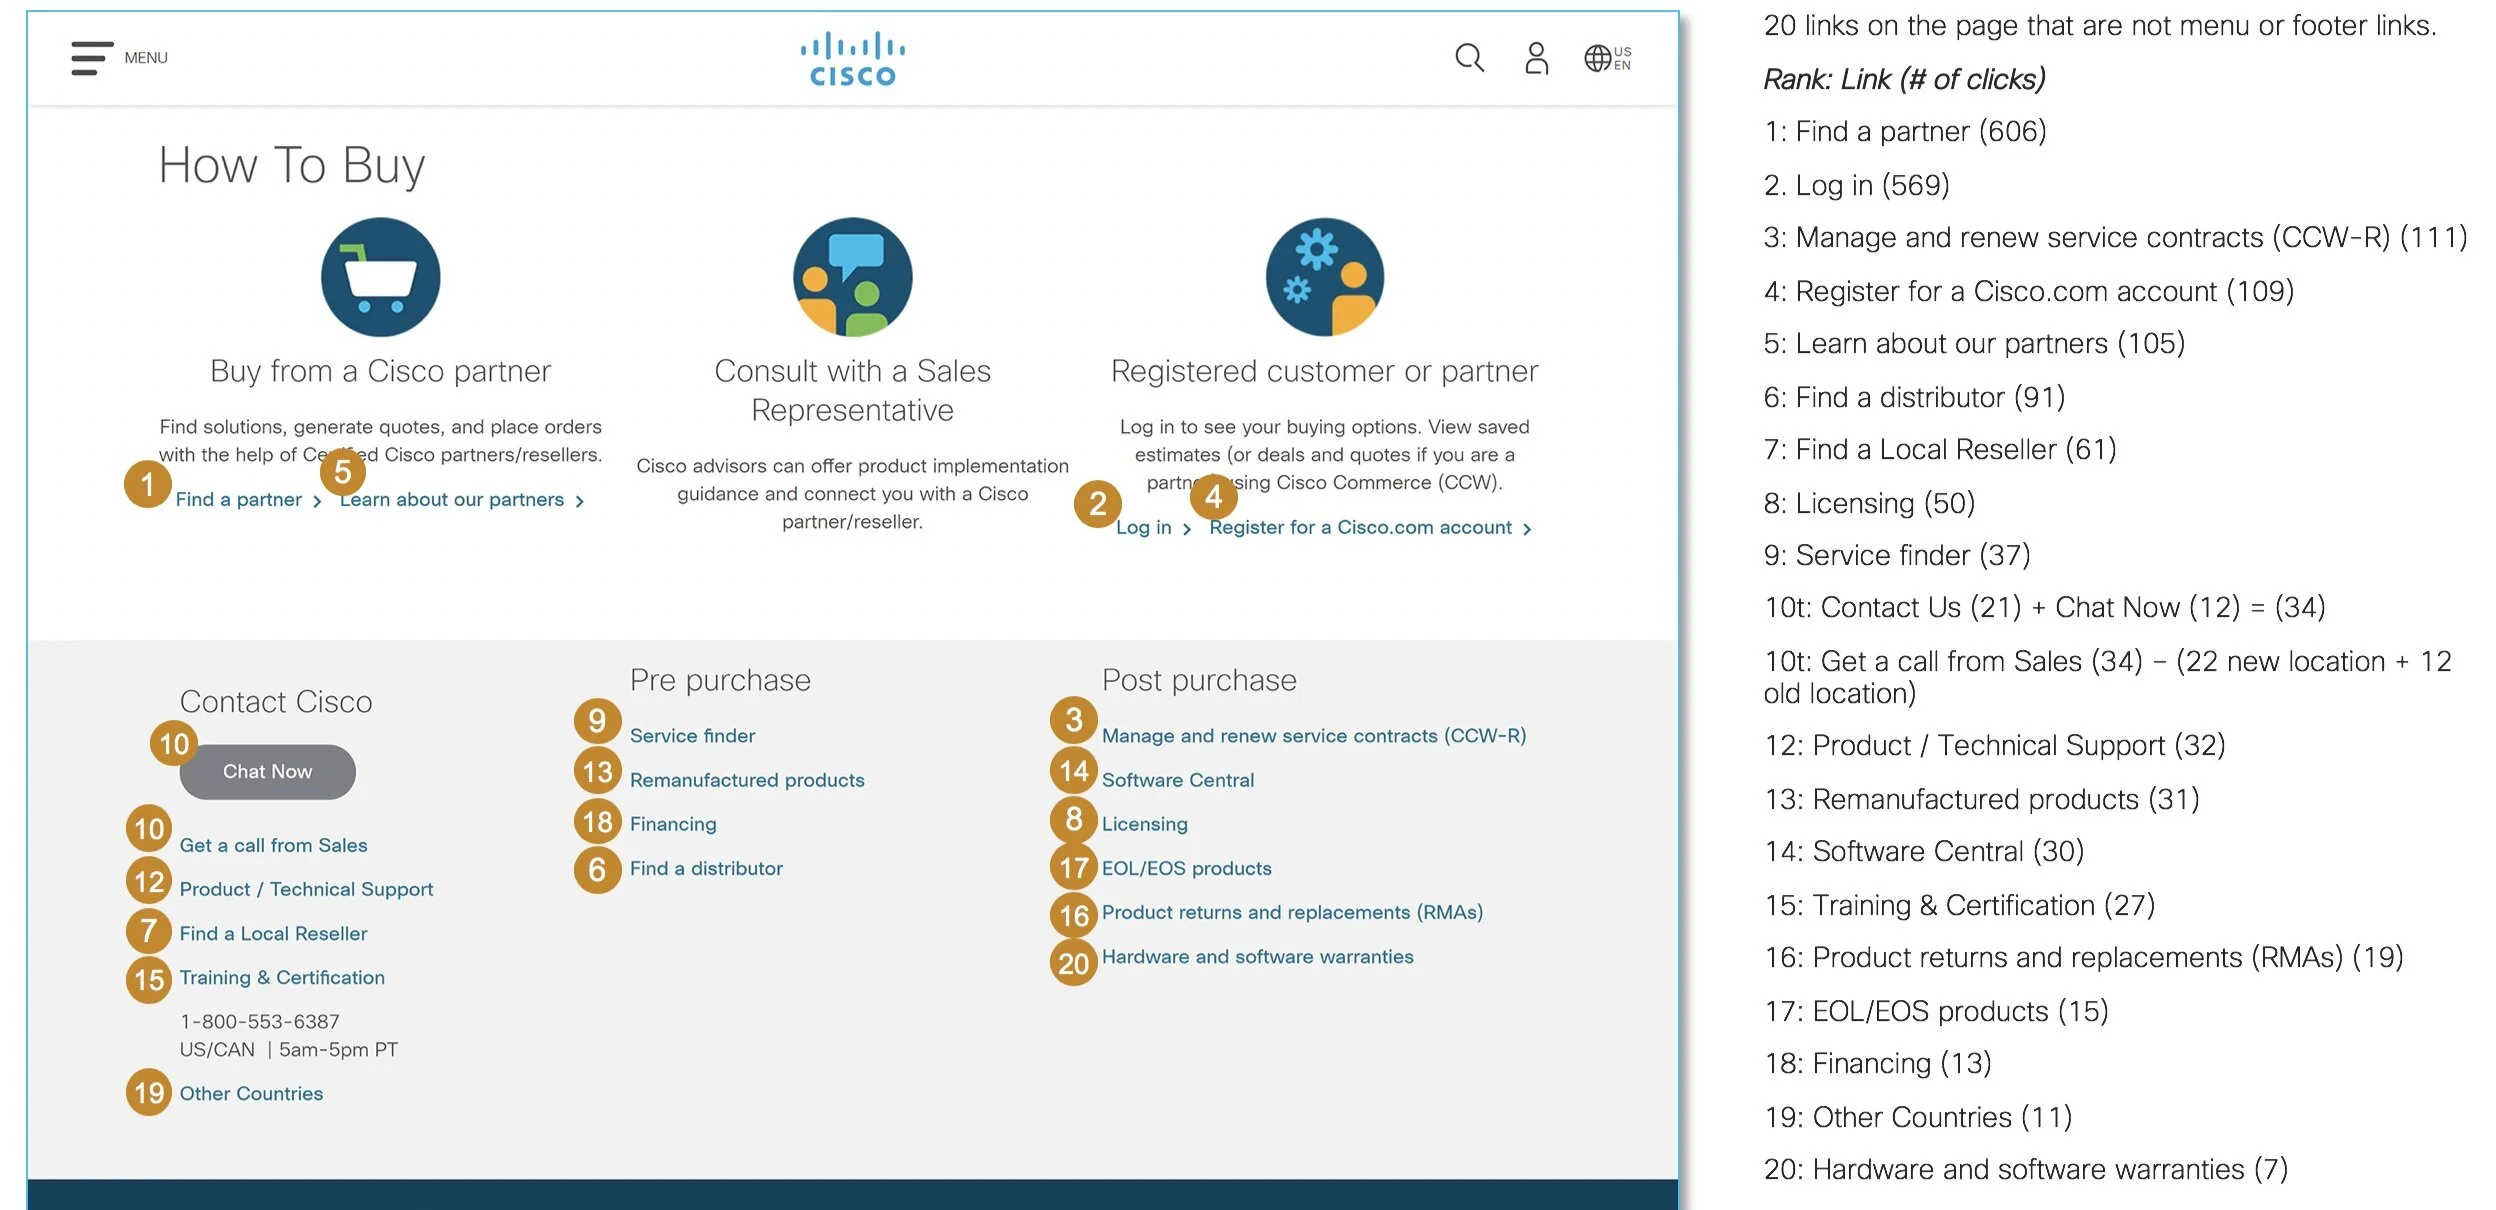Open the hamburger MENU icon
Screen dimensions: 2496x1210
tap(92, 58)
